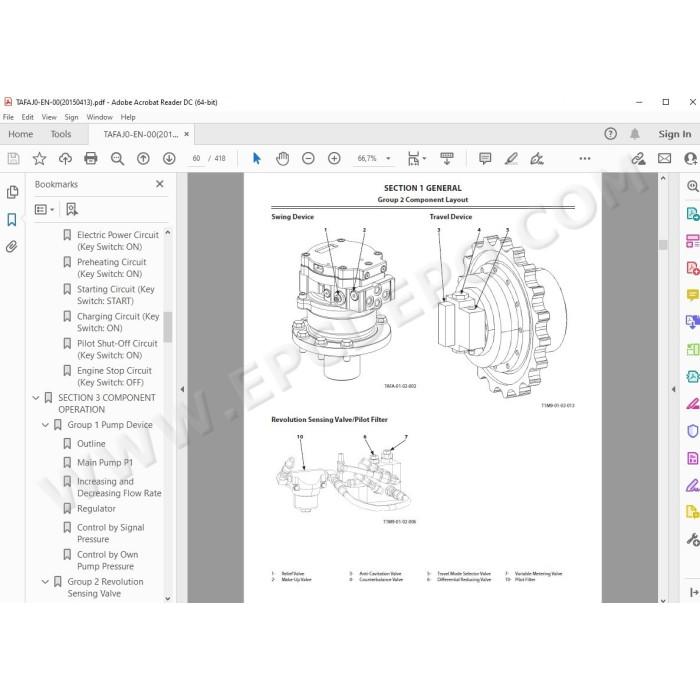The image size is (700, 700).
Task: Print the document
Action: (x=91, y=158)
